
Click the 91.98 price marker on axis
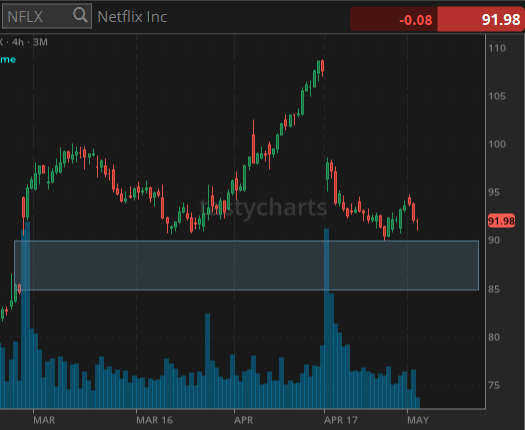click(501, 221)
